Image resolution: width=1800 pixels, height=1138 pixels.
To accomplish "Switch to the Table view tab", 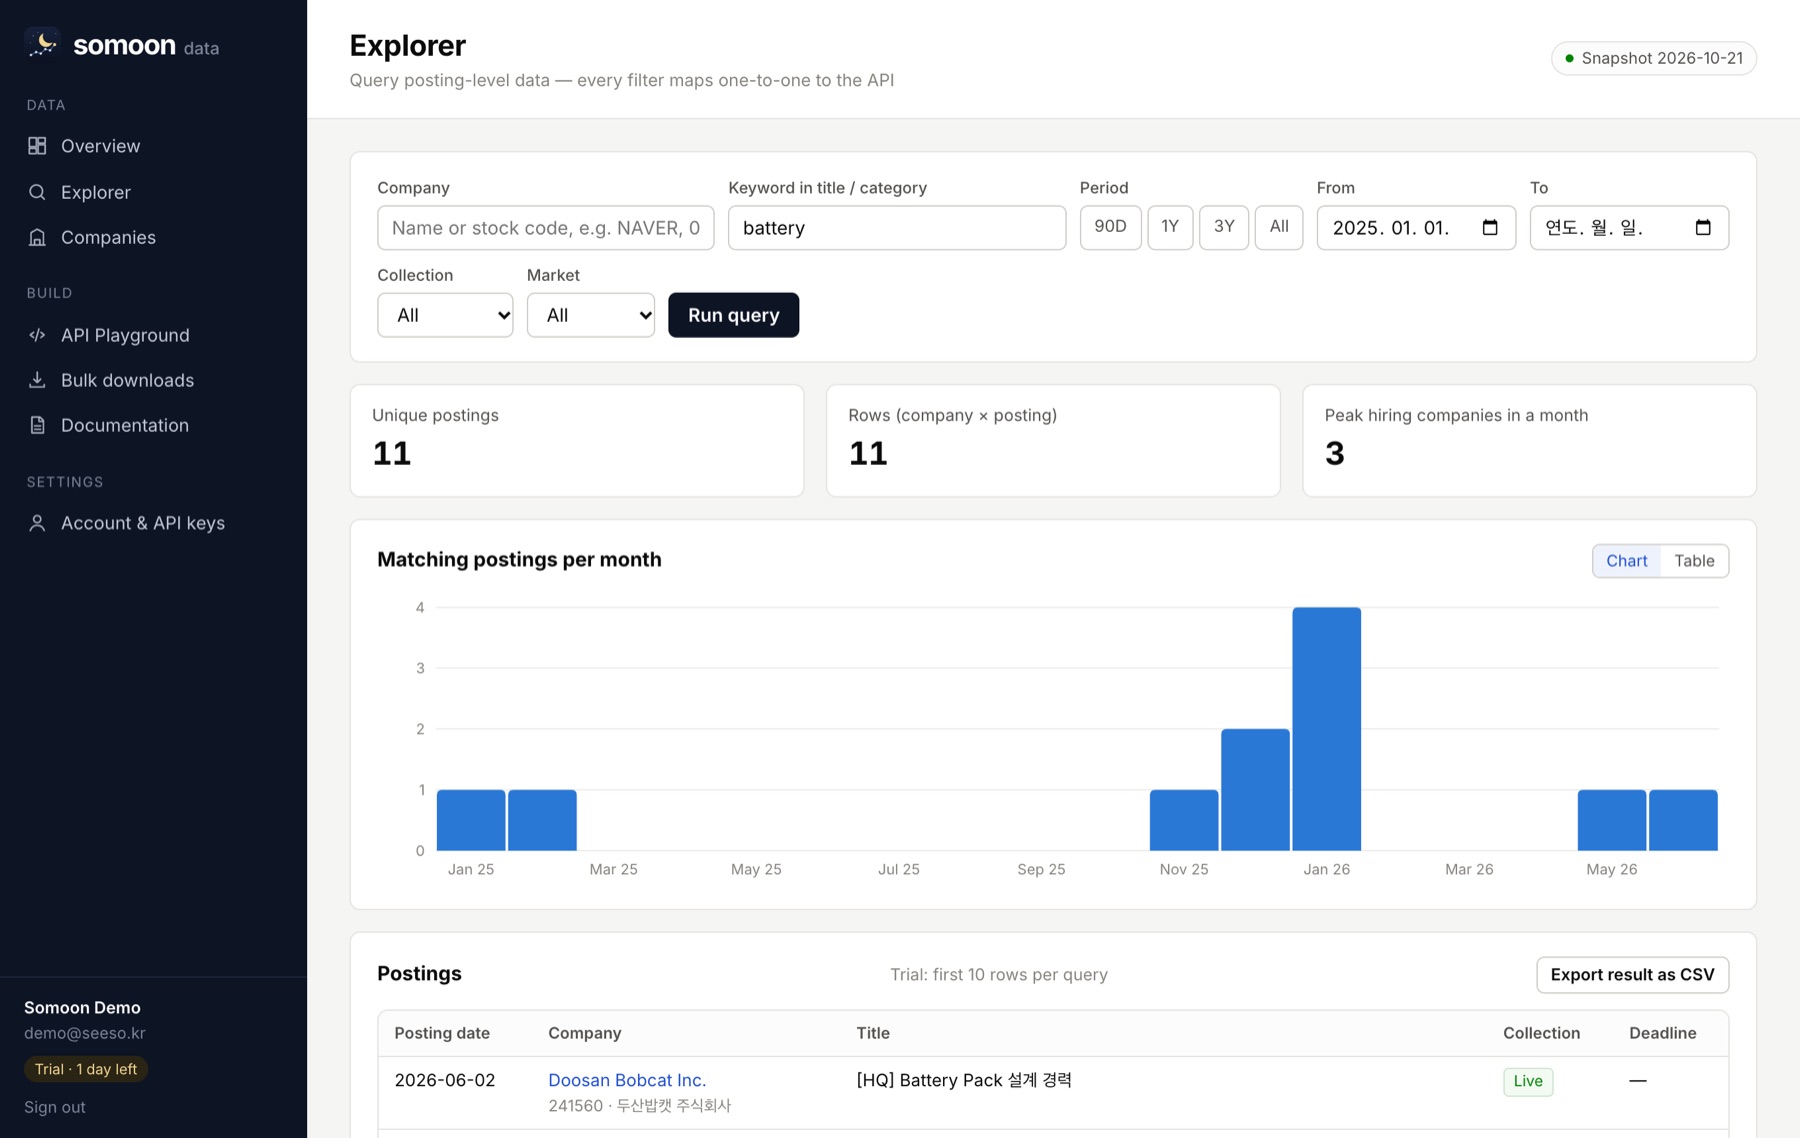I will 1694,561.
